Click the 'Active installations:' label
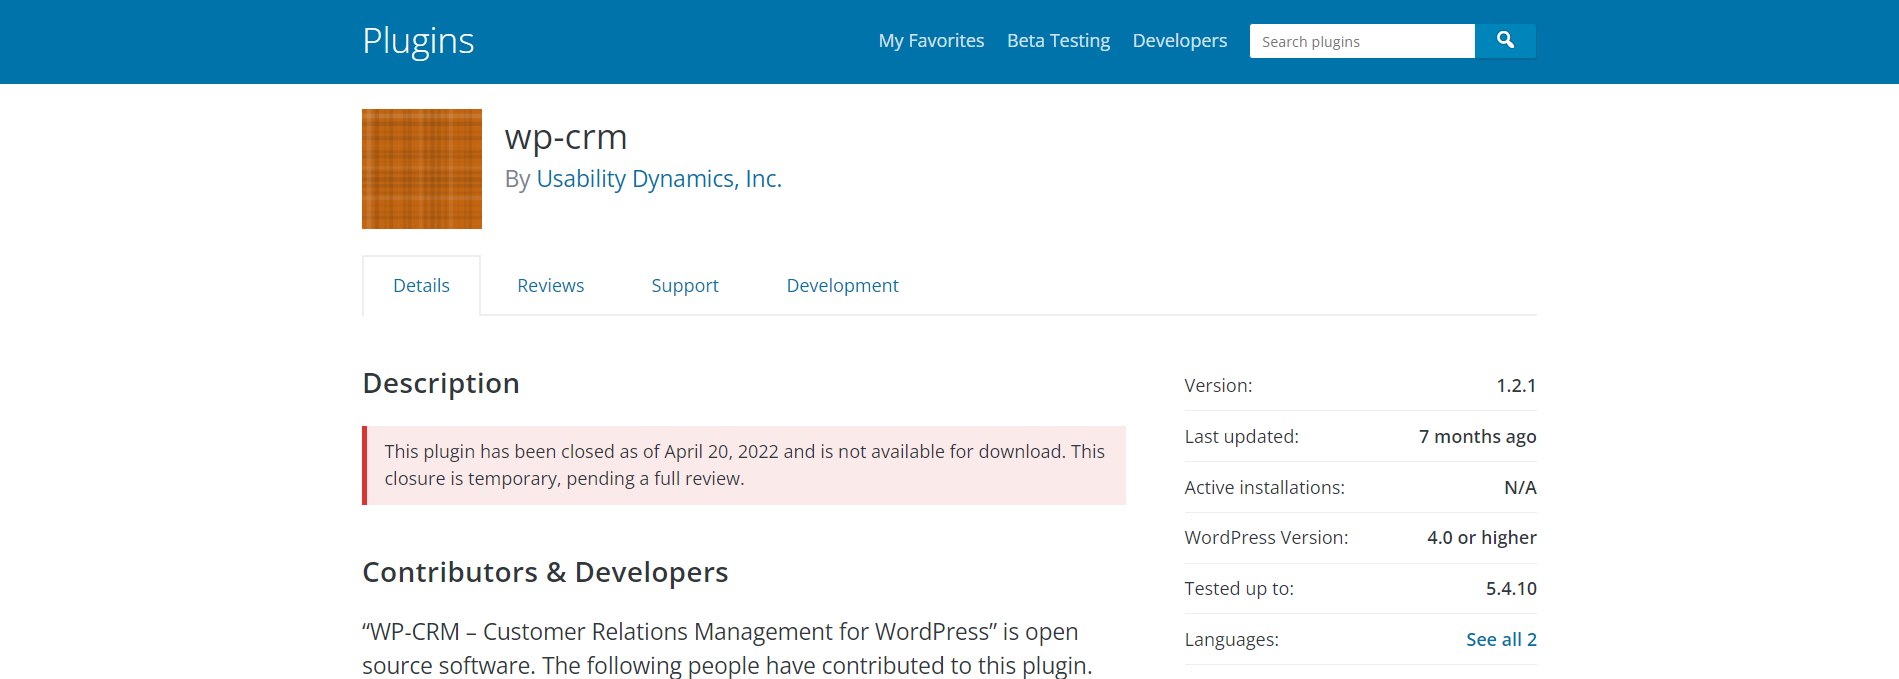Viewport: 1899px width, 679px height. point(1264,488)
